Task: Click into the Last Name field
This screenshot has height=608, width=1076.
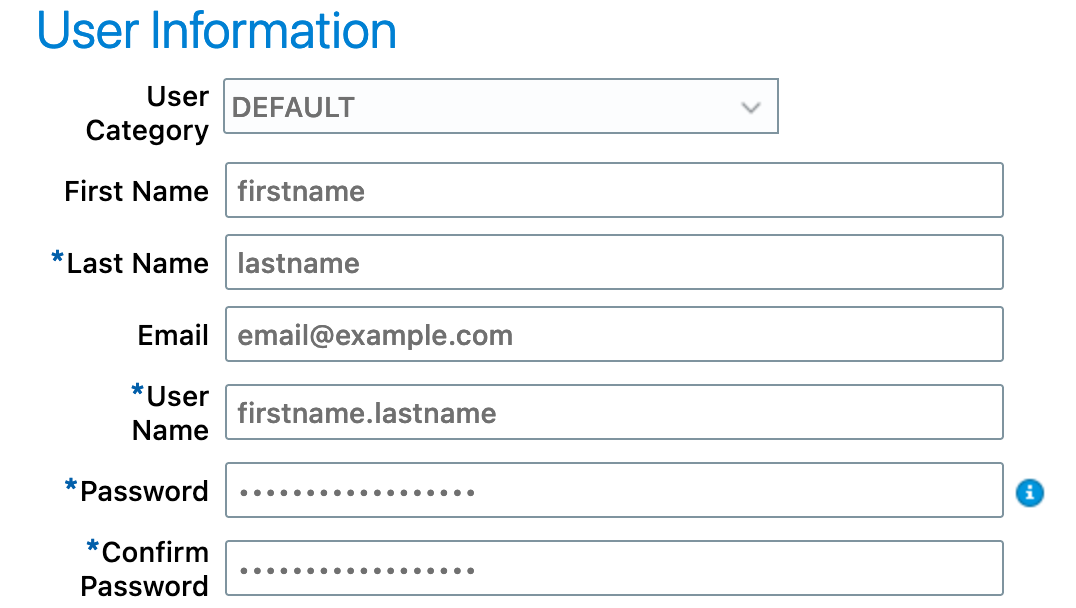Action: (614, 262)
